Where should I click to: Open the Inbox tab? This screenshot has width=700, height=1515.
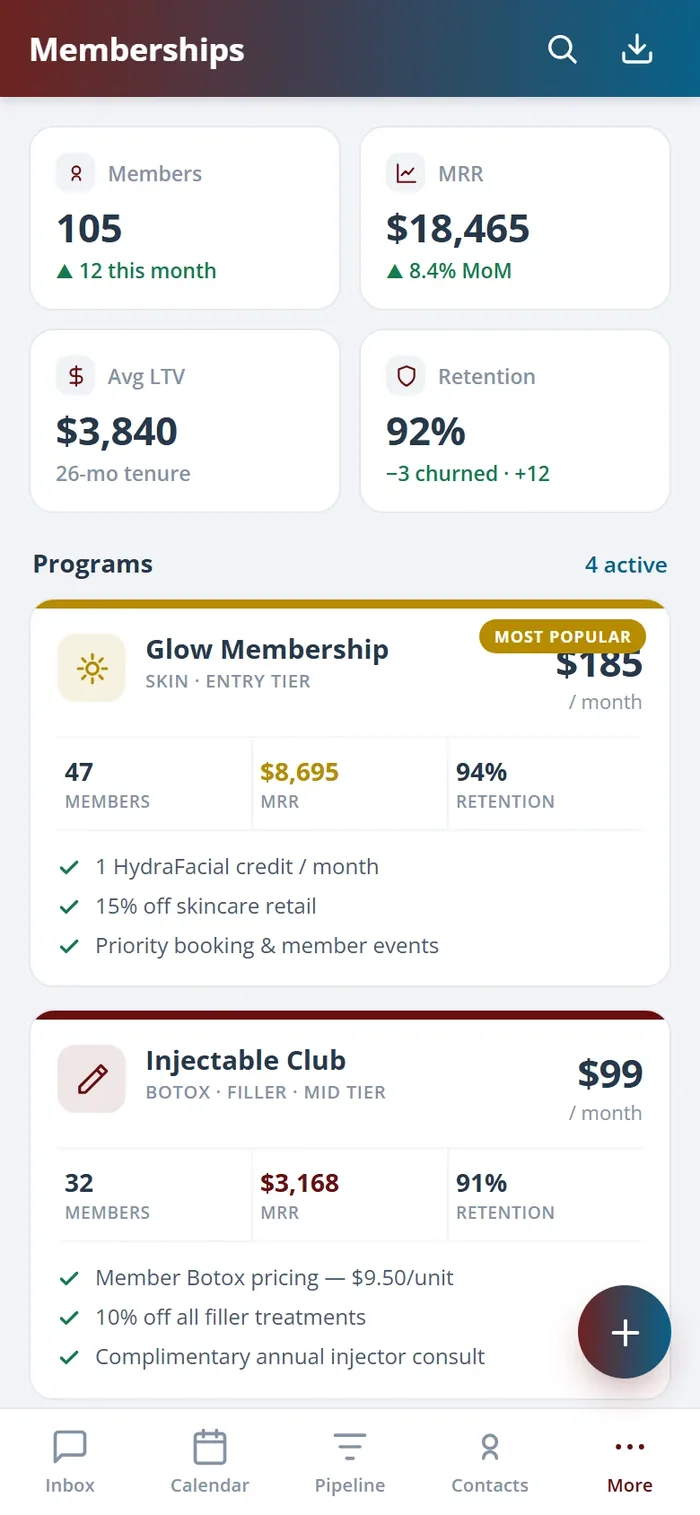(x=70, y=1462)
